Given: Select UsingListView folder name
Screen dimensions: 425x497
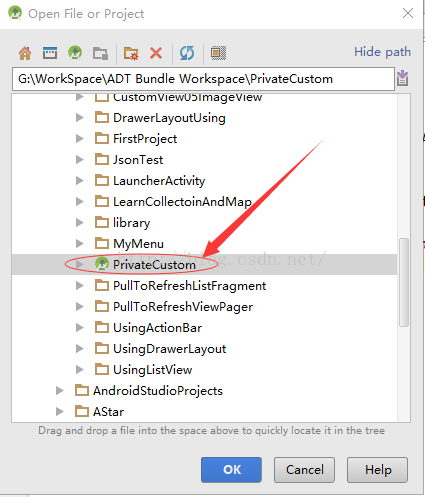Looking at the screenshot, I should point(152,370).
